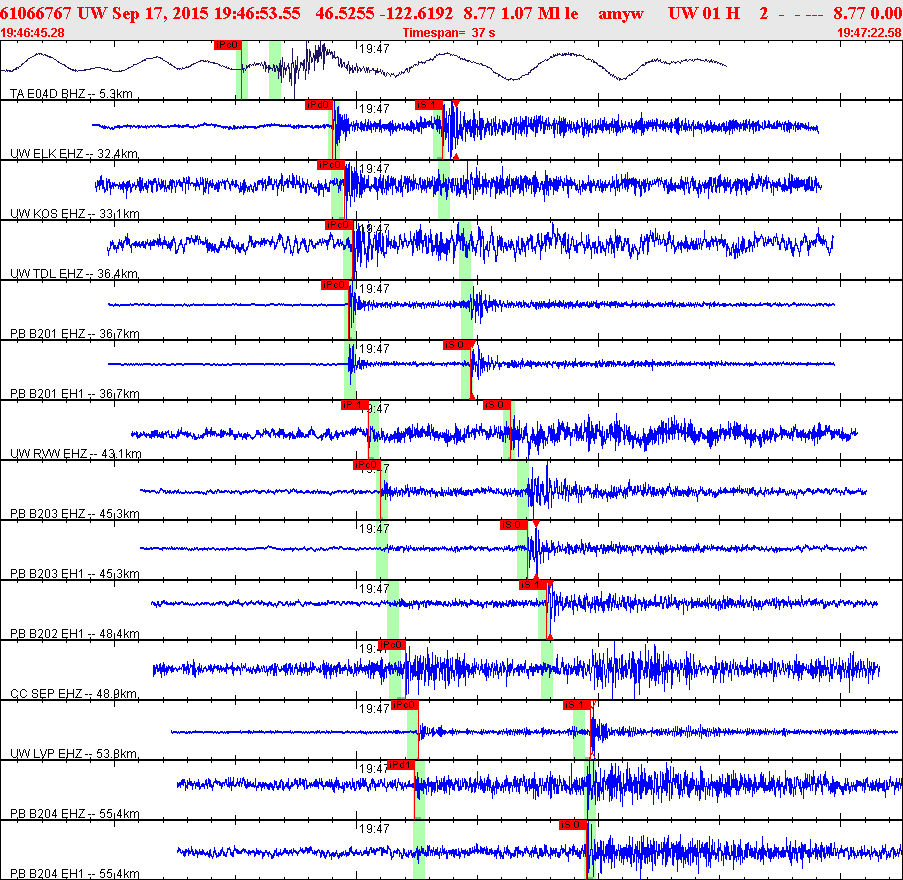Click the iP 1 pick flag on UW RVW trace
The height and width of the screenshot is (880, 903).
[355, 405]
